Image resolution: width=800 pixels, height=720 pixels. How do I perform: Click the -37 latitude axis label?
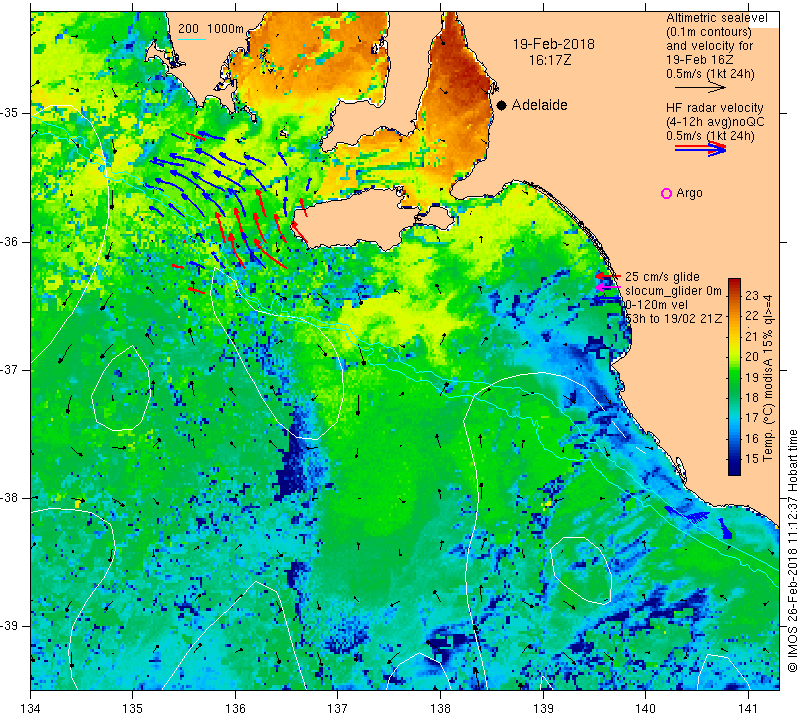point(10,369)
